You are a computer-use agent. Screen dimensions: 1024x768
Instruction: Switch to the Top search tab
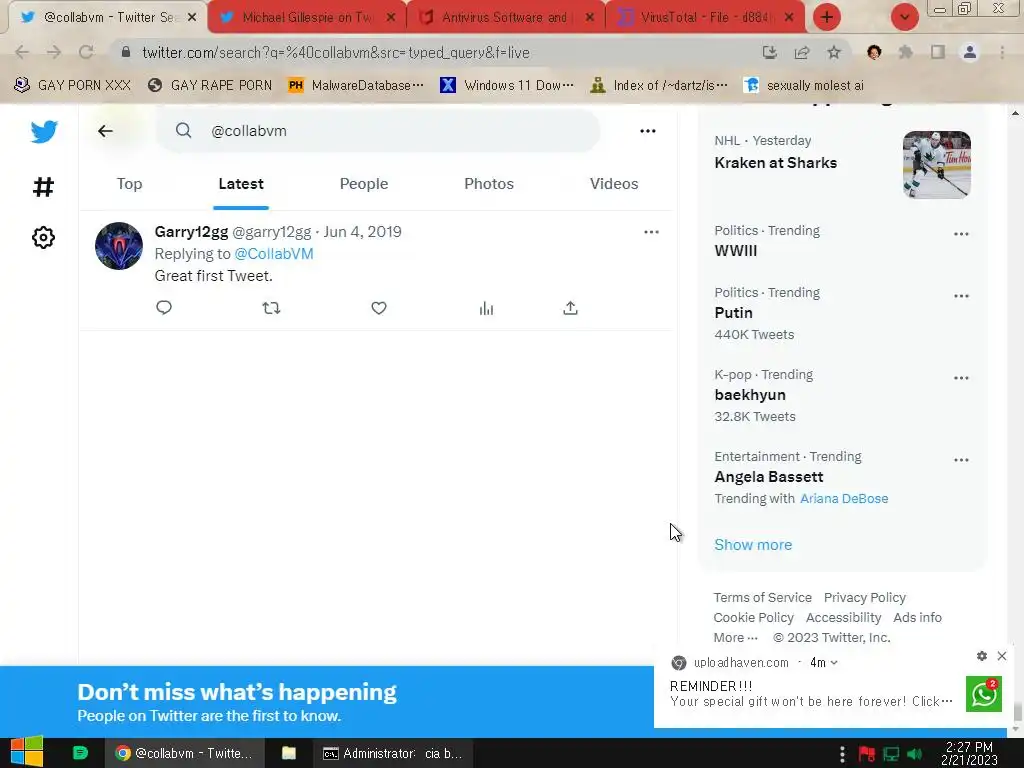[x=129, y=184]
